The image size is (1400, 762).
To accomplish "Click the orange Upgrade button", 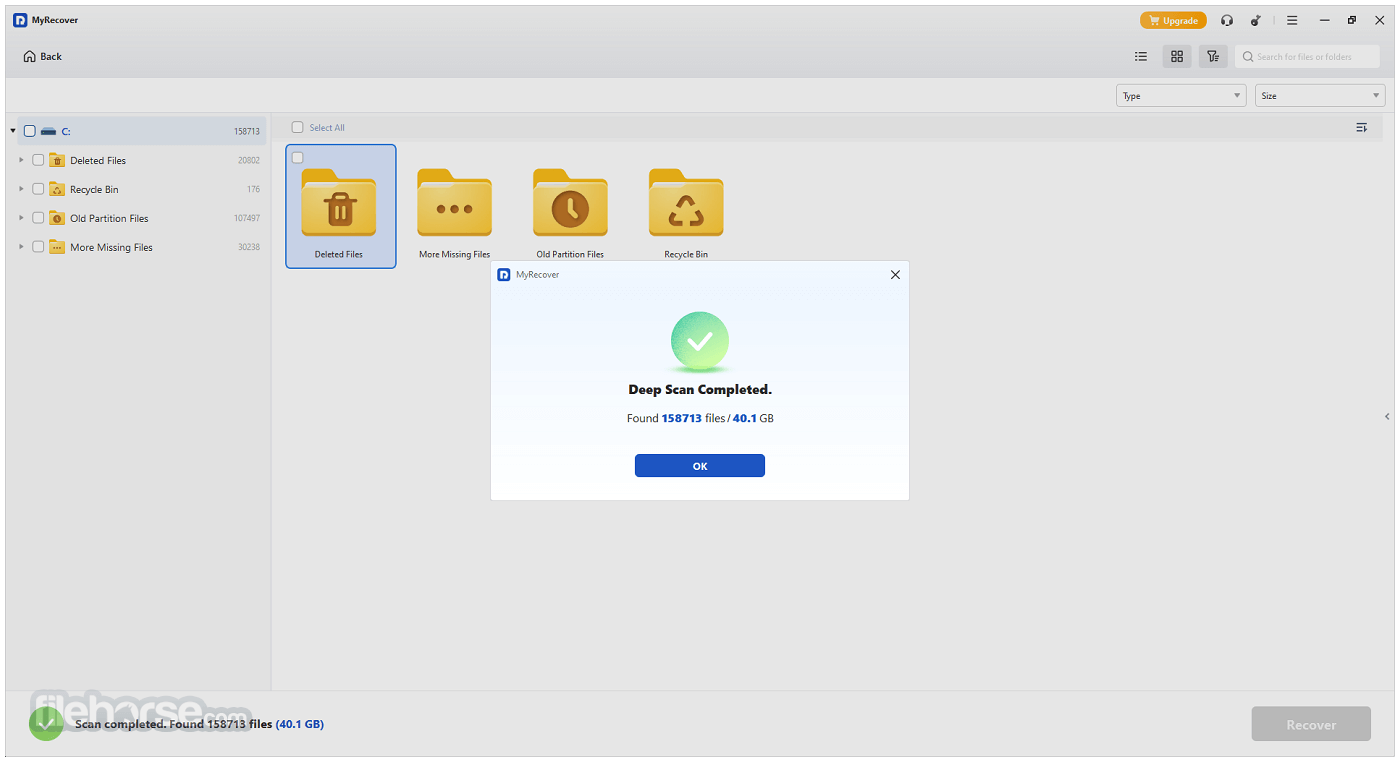I will click(1173, 20).
